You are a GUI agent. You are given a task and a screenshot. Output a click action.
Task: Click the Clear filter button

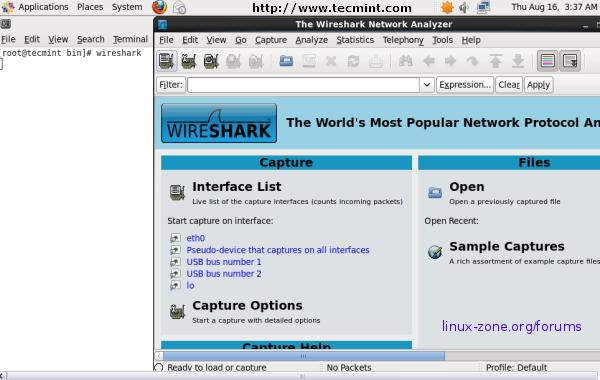(509, 85)
